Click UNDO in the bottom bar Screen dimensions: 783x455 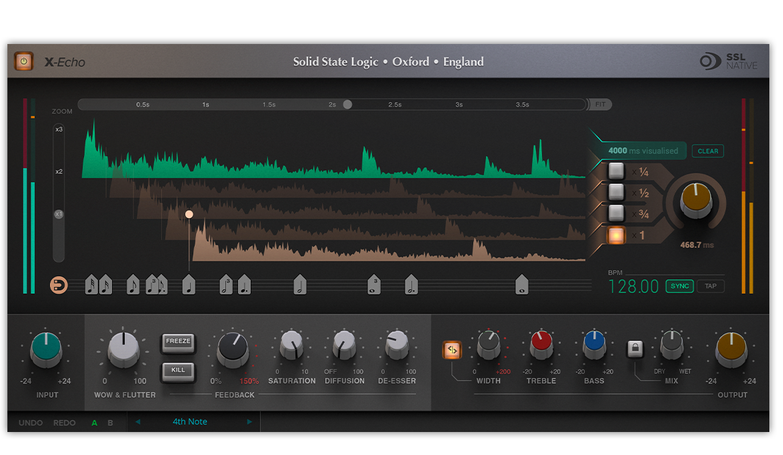(x=30, y=423)
